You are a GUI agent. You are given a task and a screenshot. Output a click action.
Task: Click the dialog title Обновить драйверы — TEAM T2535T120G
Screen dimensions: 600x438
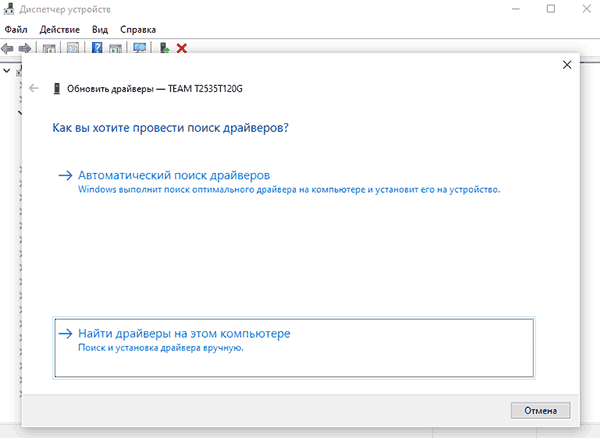click(155, 89)
